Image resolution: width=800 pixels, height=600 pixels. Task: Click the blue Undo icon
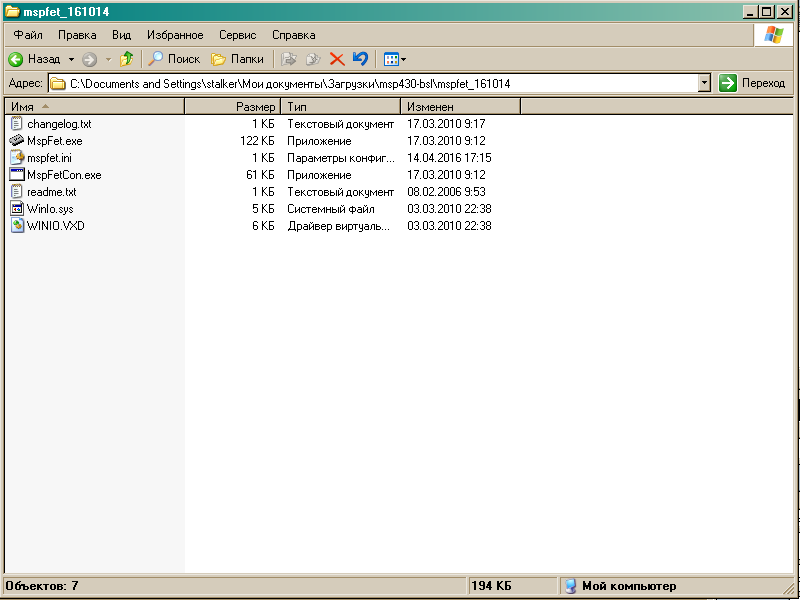click(x=360, y=59)
